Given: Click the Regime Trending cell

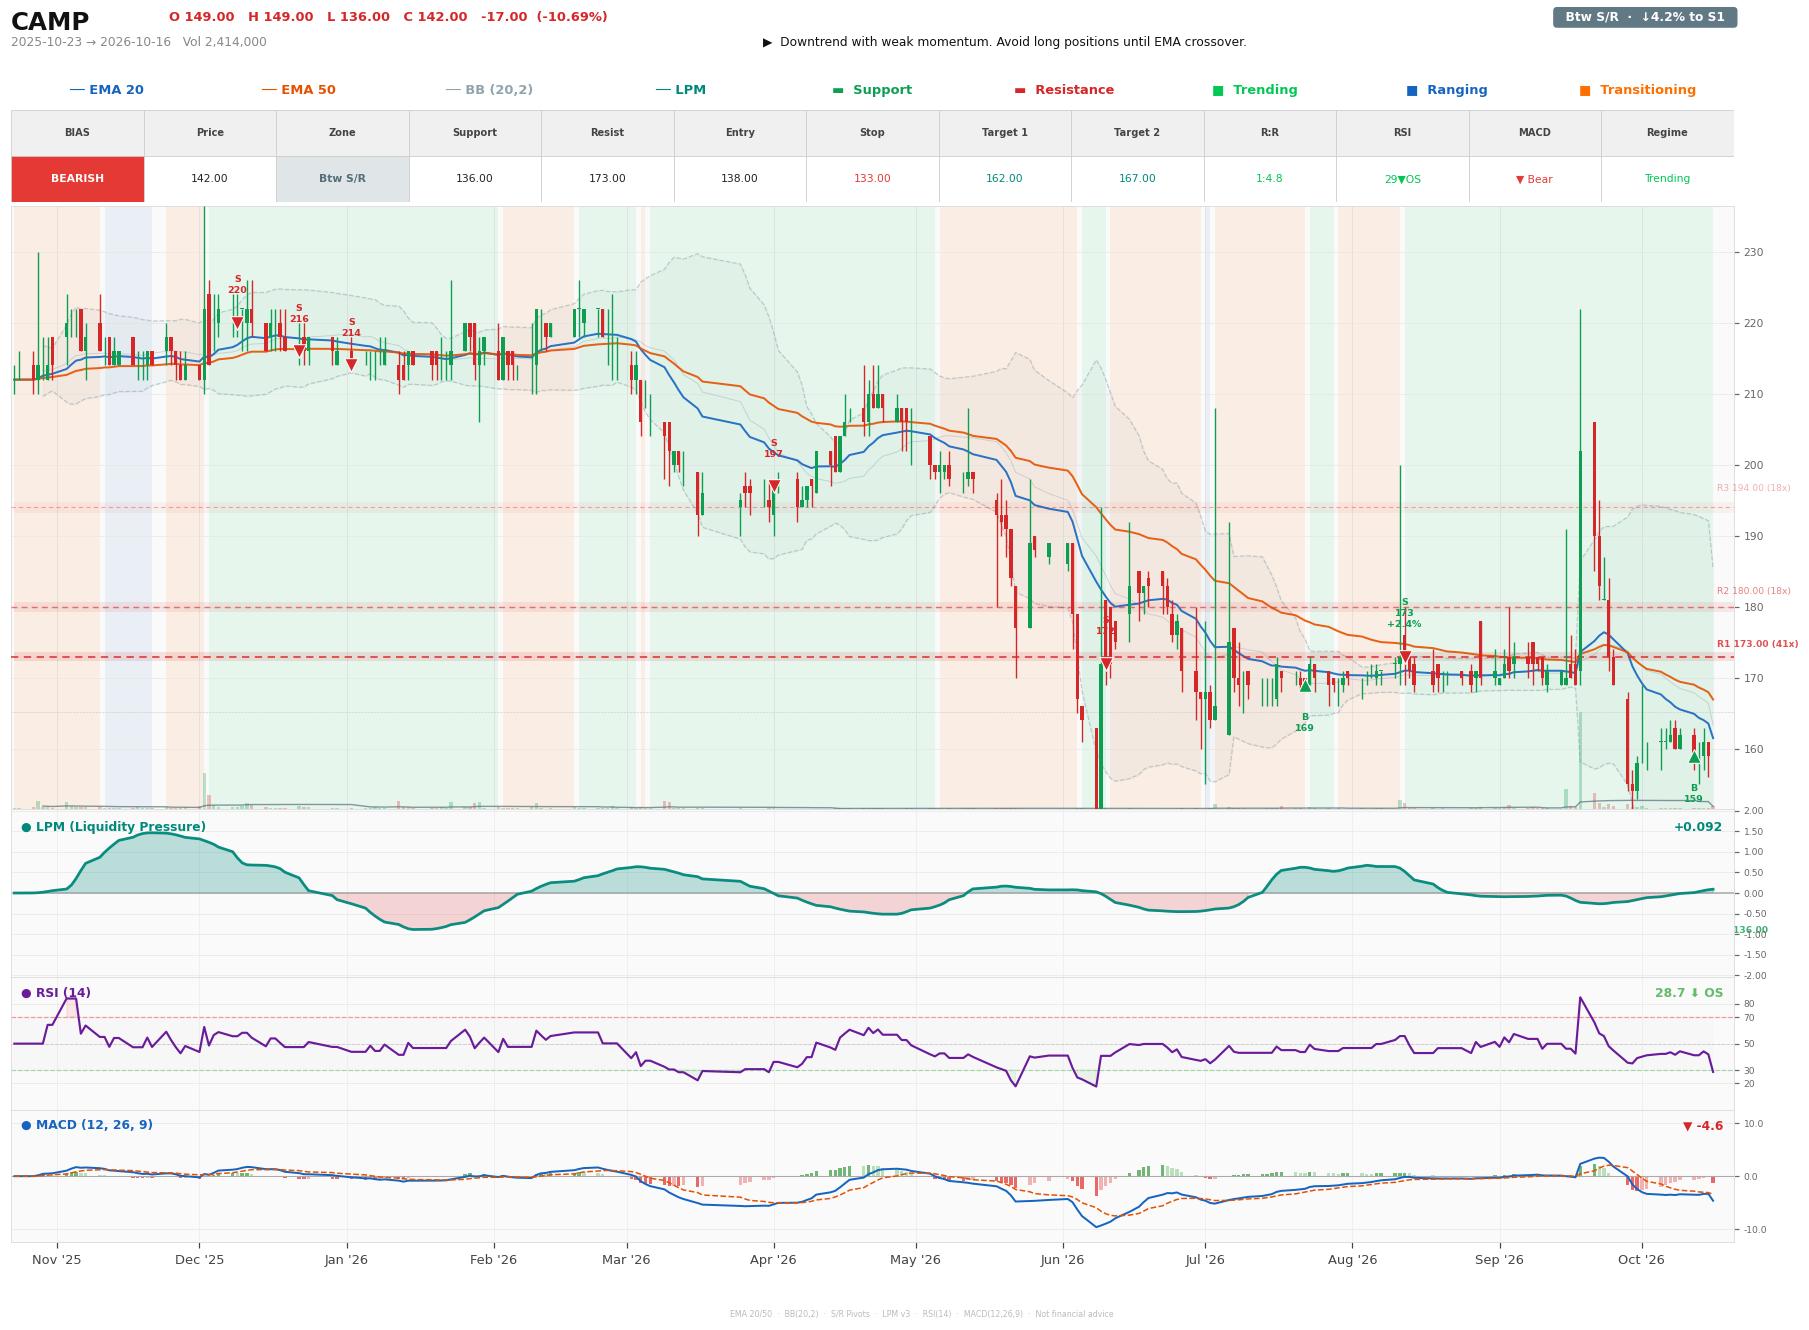Looking at the screenshot, I should click(x=1667, y=179).
